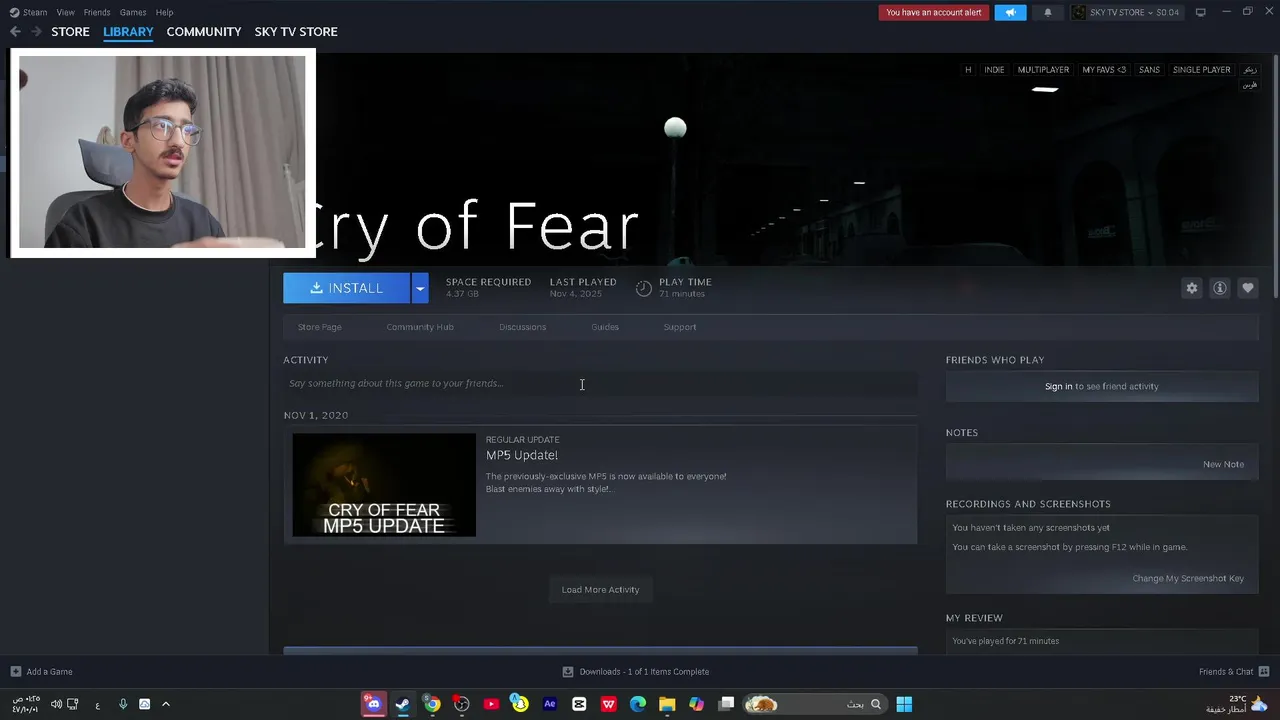Image resolution: width=1280 pixels, height=720 pixels.
Task: Open the Community Hub link
Action: 420,327
